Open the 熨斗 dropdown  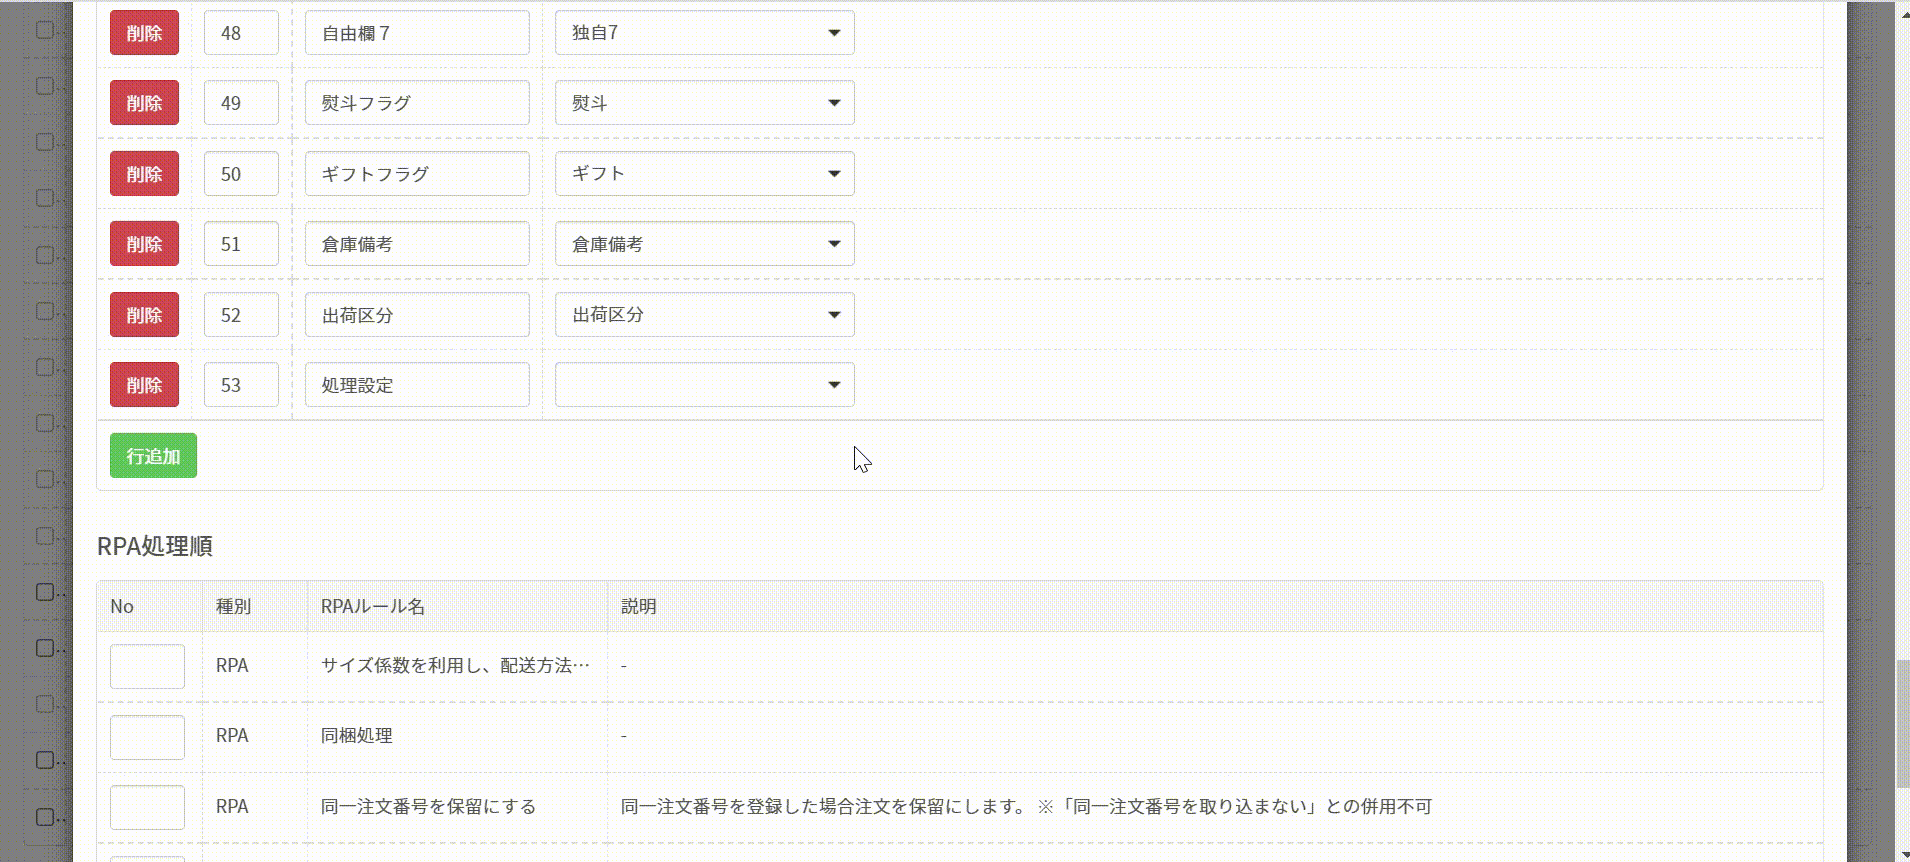[705, 103]
